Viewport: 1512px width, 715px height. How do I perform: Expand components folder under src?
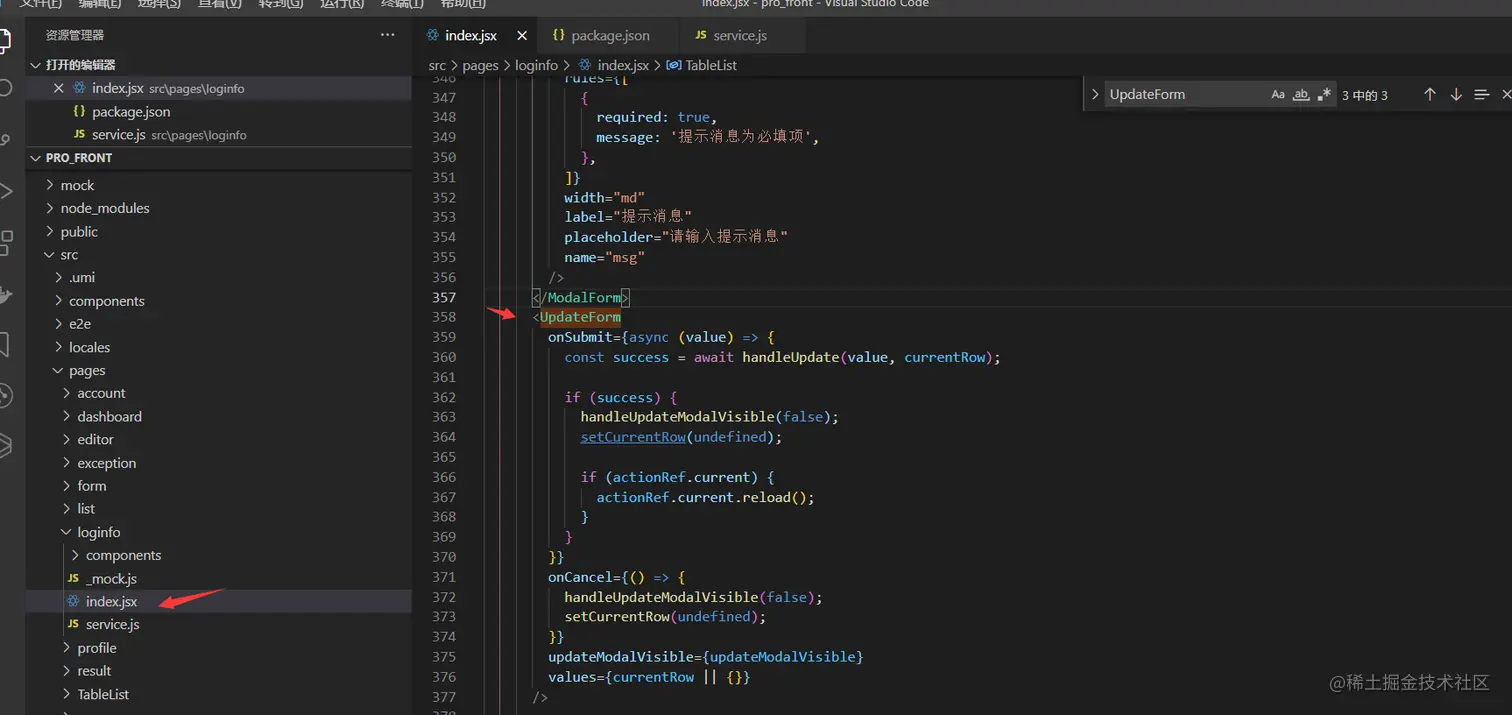(x=107, y=301)
